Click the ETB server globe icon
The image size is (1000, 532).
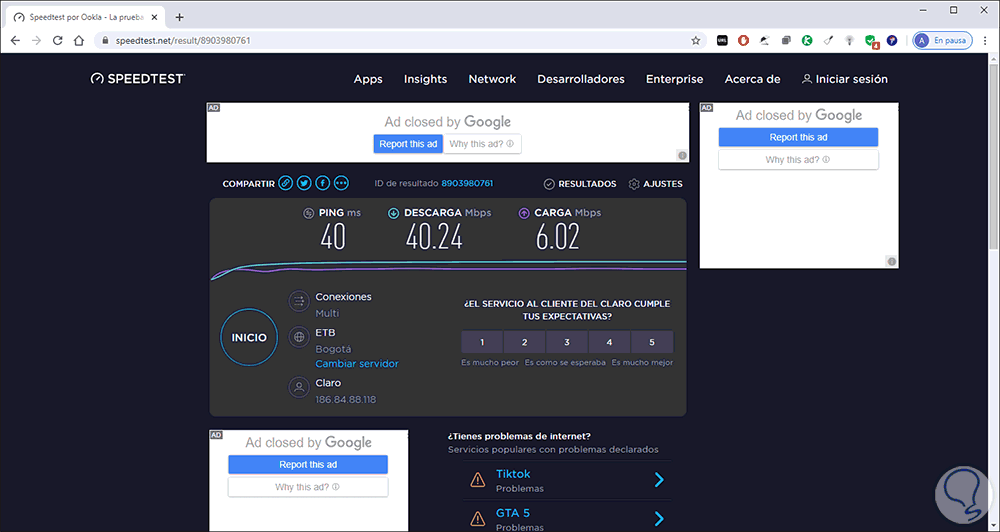298,337
